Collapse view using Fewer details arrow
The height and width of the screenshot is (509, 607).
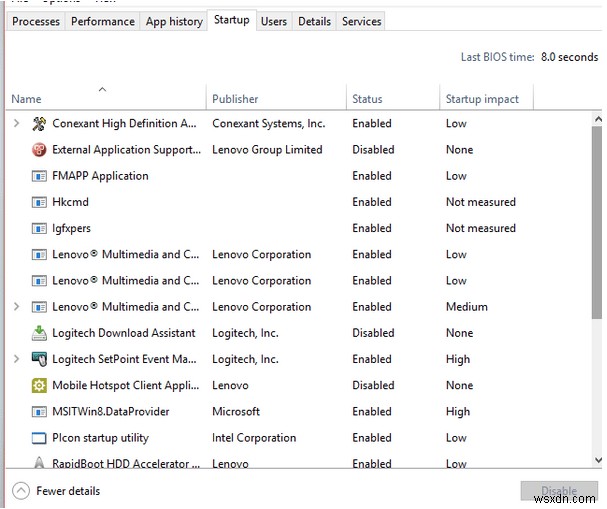tap(21, 491)
